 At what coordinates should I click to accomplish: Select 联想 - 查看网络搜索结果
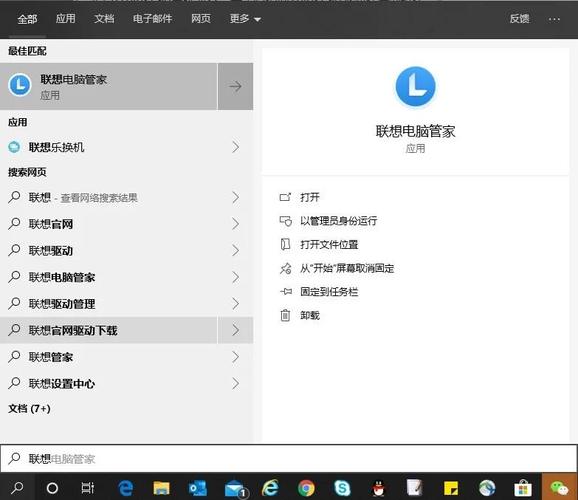coord(108,197)
